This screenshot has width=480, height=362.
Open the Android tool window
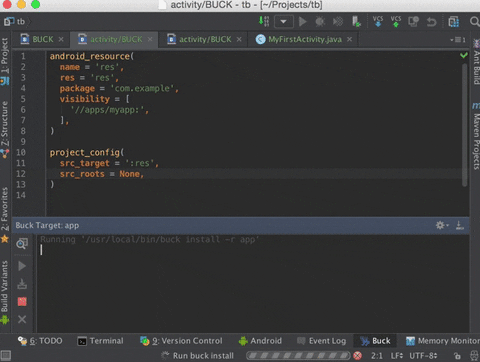point(260,341)
